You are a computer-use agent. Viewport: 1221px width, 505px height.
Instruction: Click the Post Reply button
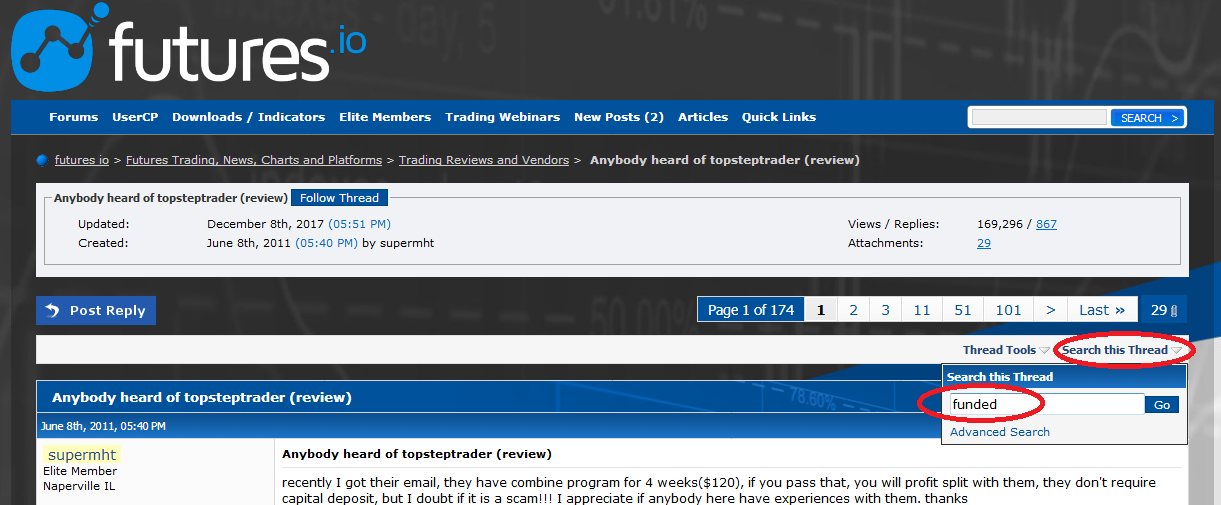coord(96,311)
